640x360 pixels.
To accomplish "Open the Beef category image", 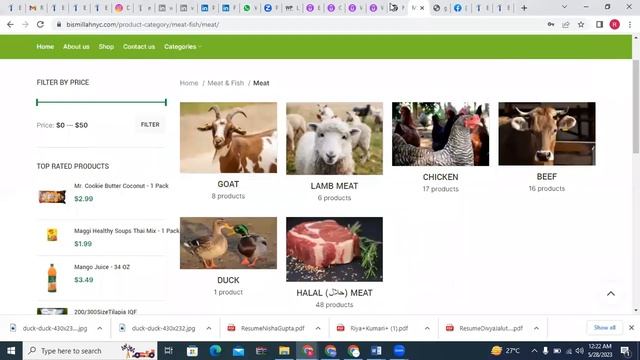I will click(x=547, y=133).
